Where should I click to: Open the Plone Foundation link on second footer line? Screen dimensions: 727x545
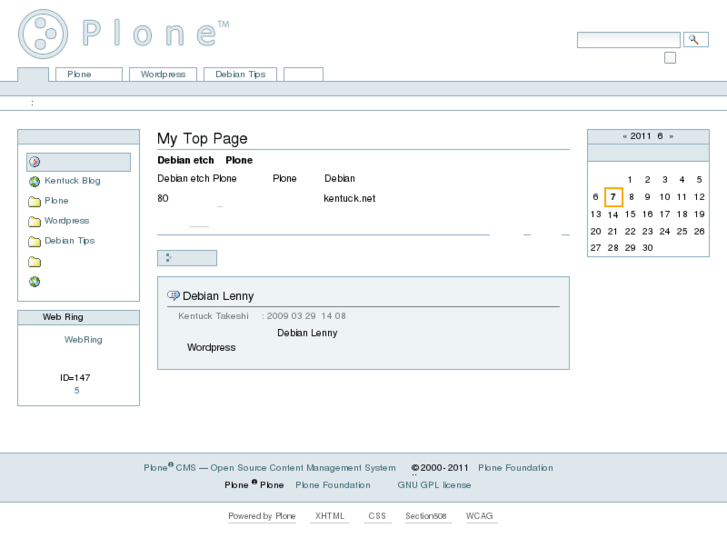(333, 485)
